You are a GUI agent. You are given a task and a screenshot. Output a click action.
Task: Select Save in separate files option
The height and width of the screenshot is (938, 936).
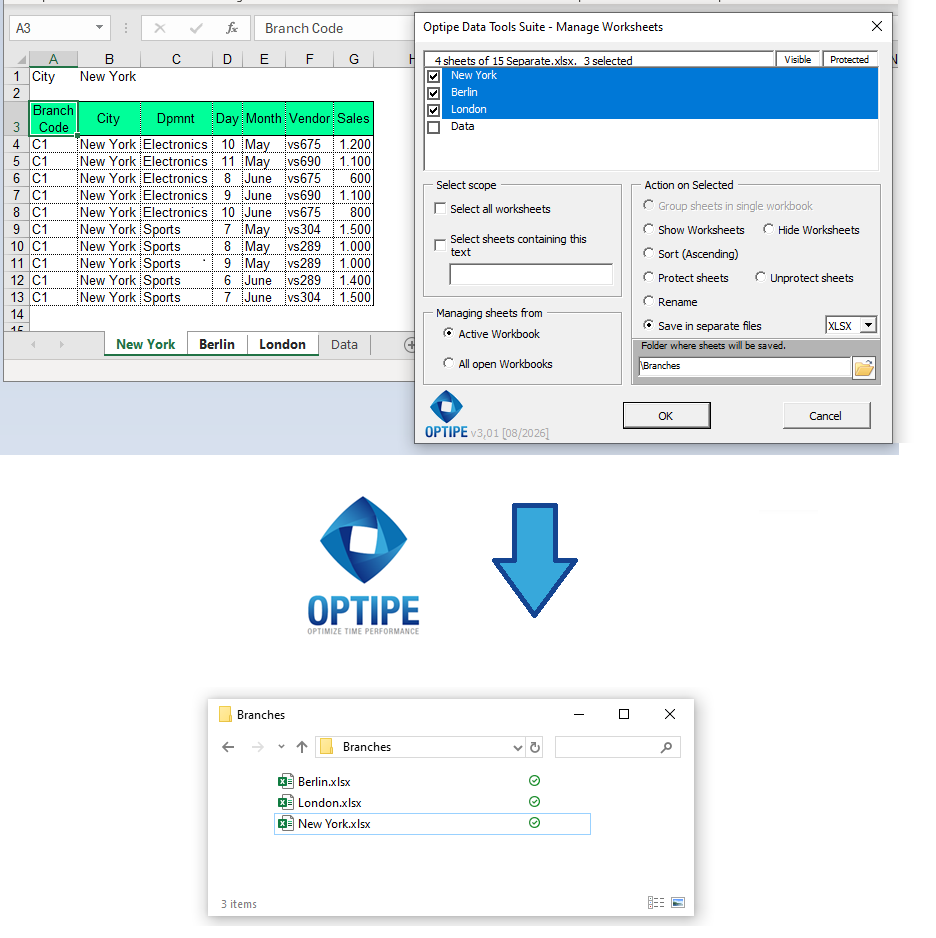pos(648,325)
